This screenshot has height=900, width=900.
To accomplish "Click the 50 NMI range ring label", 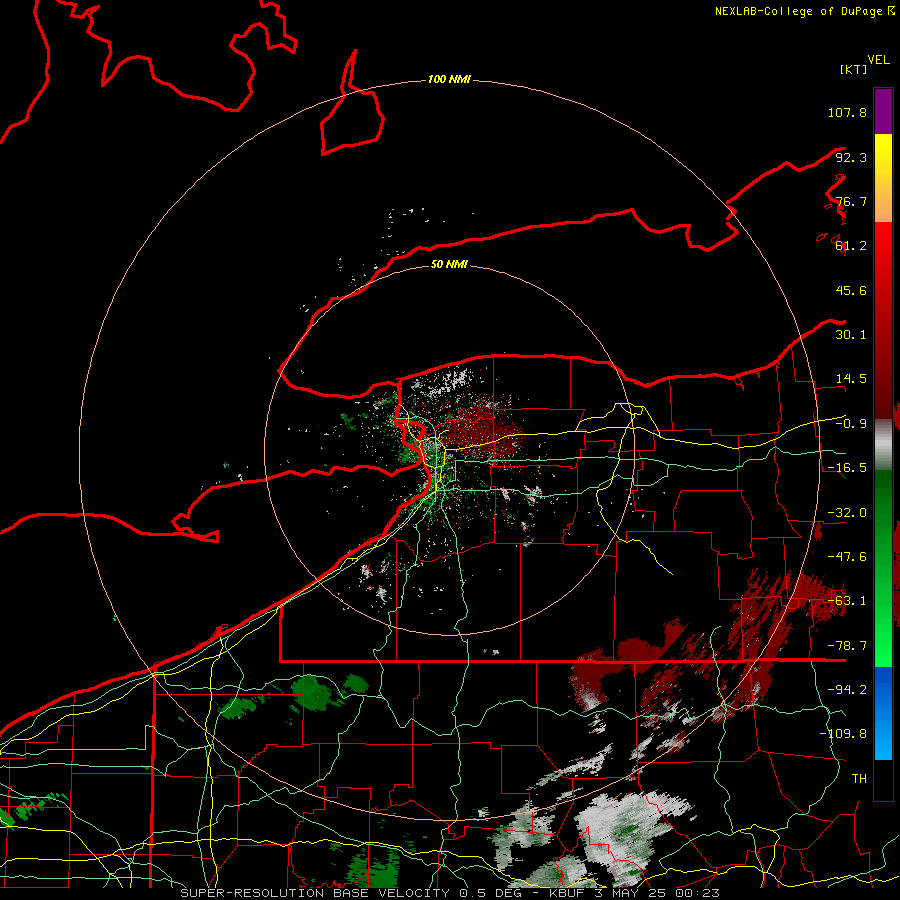I will (449, 264).
